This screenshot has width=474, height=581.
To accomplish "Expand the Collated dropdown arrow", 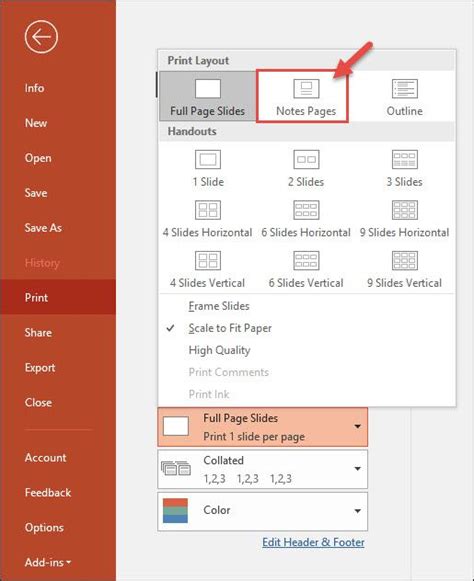I will [358, 469].
